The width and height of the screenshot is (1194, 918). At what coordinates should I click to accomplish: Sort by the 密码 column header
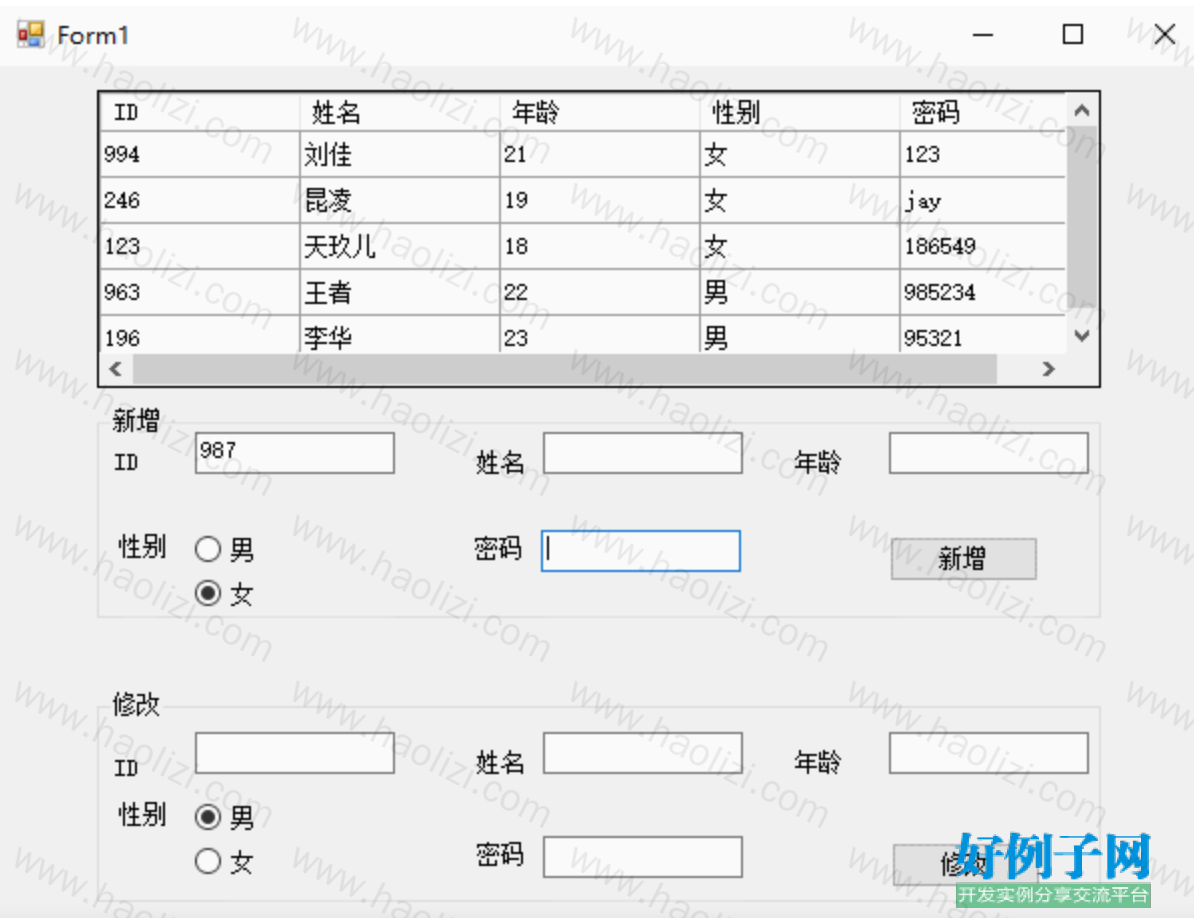click(x=983, y=113)
